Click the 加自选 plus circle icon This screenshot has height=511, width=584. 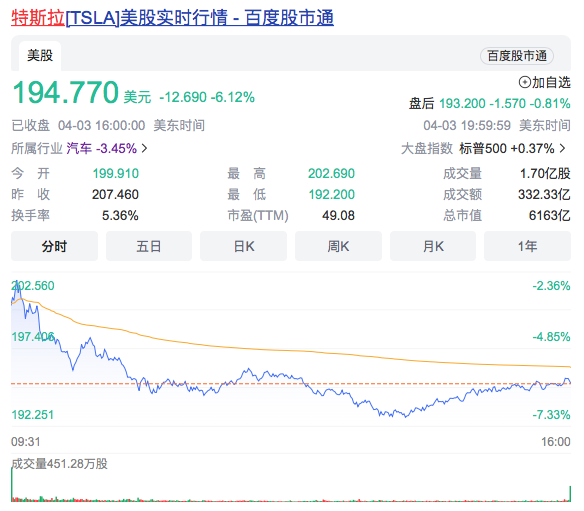pyautogui.click(x=524, y=82)
